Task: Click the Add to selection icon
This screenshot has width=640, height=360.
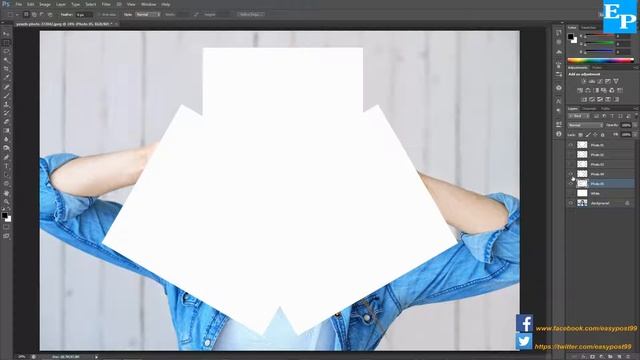Action: [x=34, y=14]
